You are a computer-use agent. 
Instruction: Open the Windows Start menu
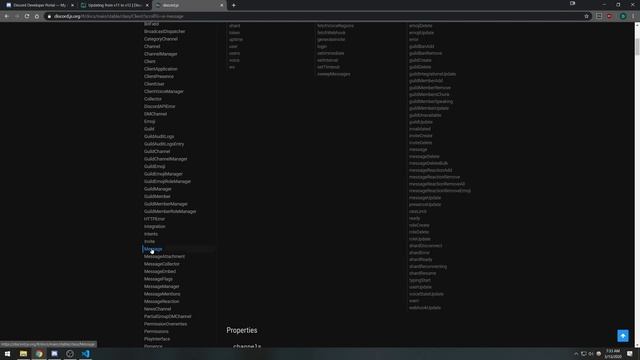tap(7, 354)
